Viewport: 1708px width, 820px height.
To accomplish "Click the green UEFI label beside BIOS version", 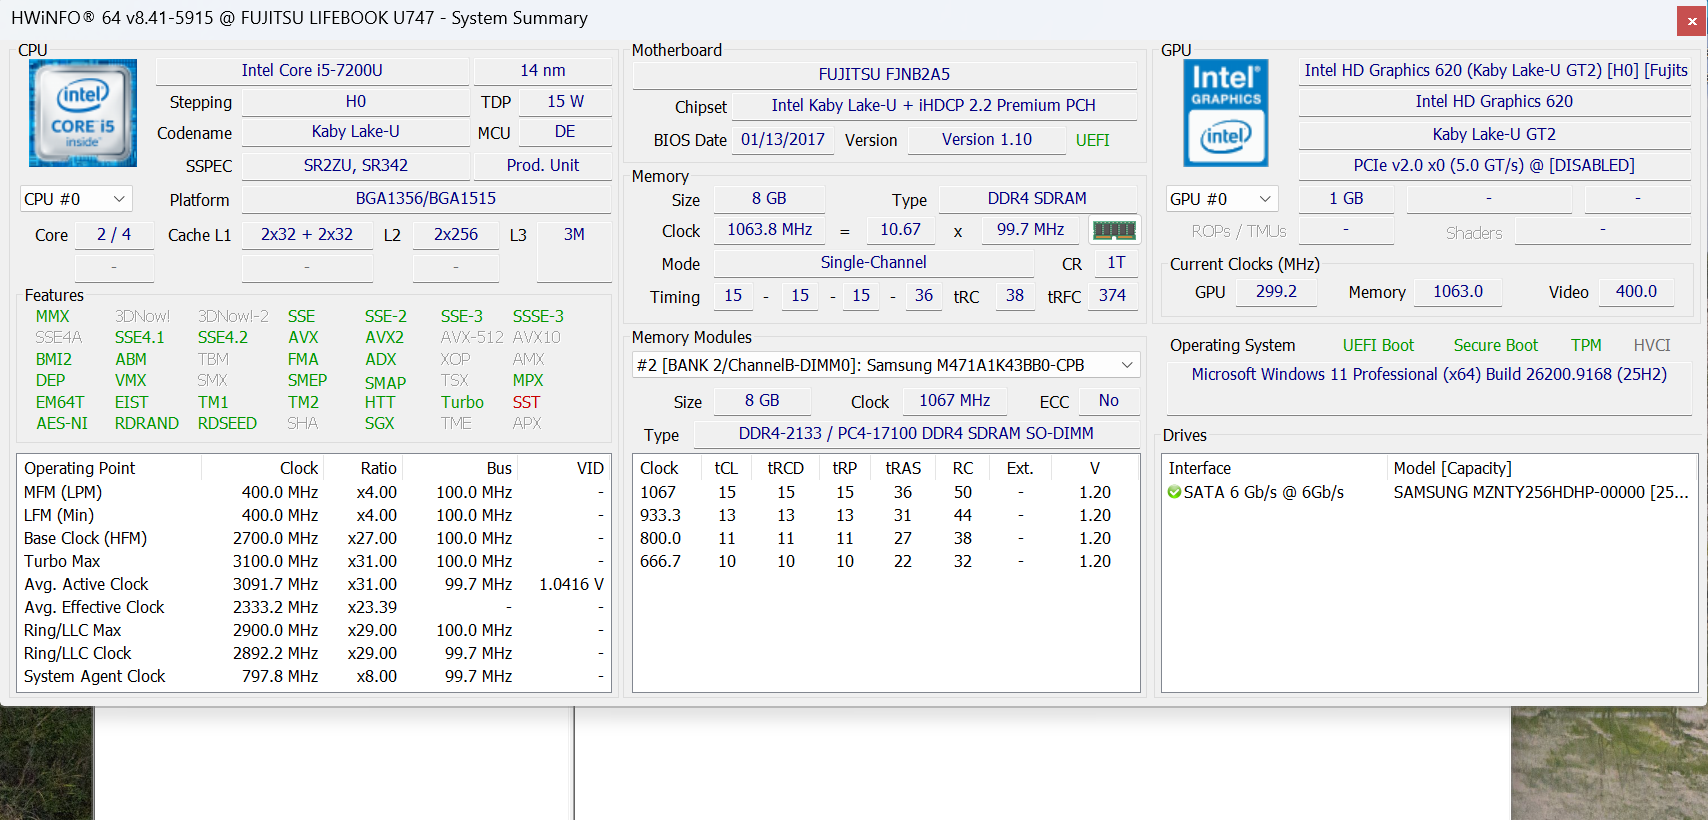I will (1093, 140).
